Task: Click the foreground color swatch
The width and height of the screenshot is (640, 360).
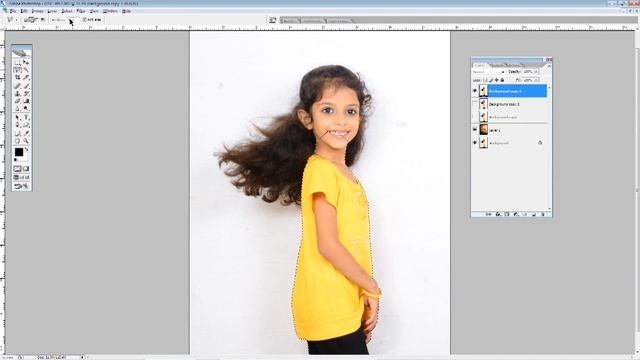Action: (19, 151)
